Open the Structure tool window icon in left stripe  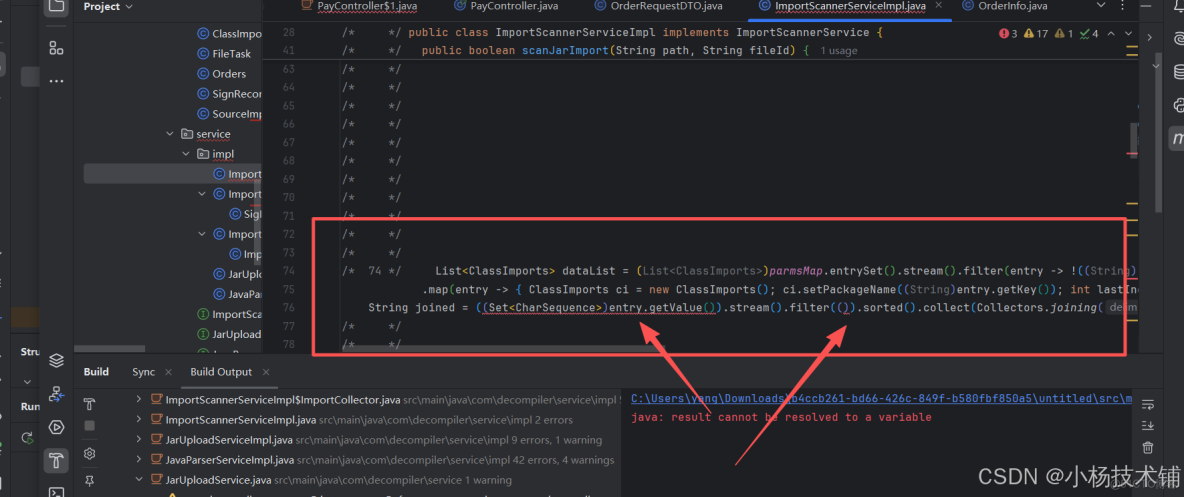point(56,48)
